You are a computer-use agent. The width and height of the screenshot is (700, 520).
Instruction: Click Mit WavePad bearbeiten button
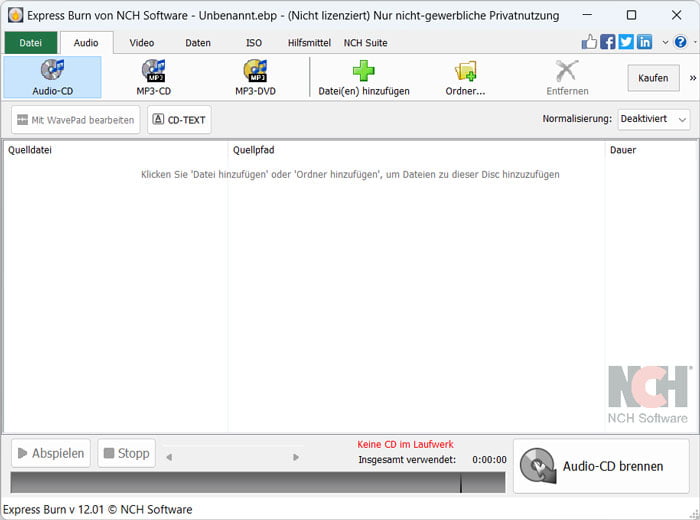[75, 120]
